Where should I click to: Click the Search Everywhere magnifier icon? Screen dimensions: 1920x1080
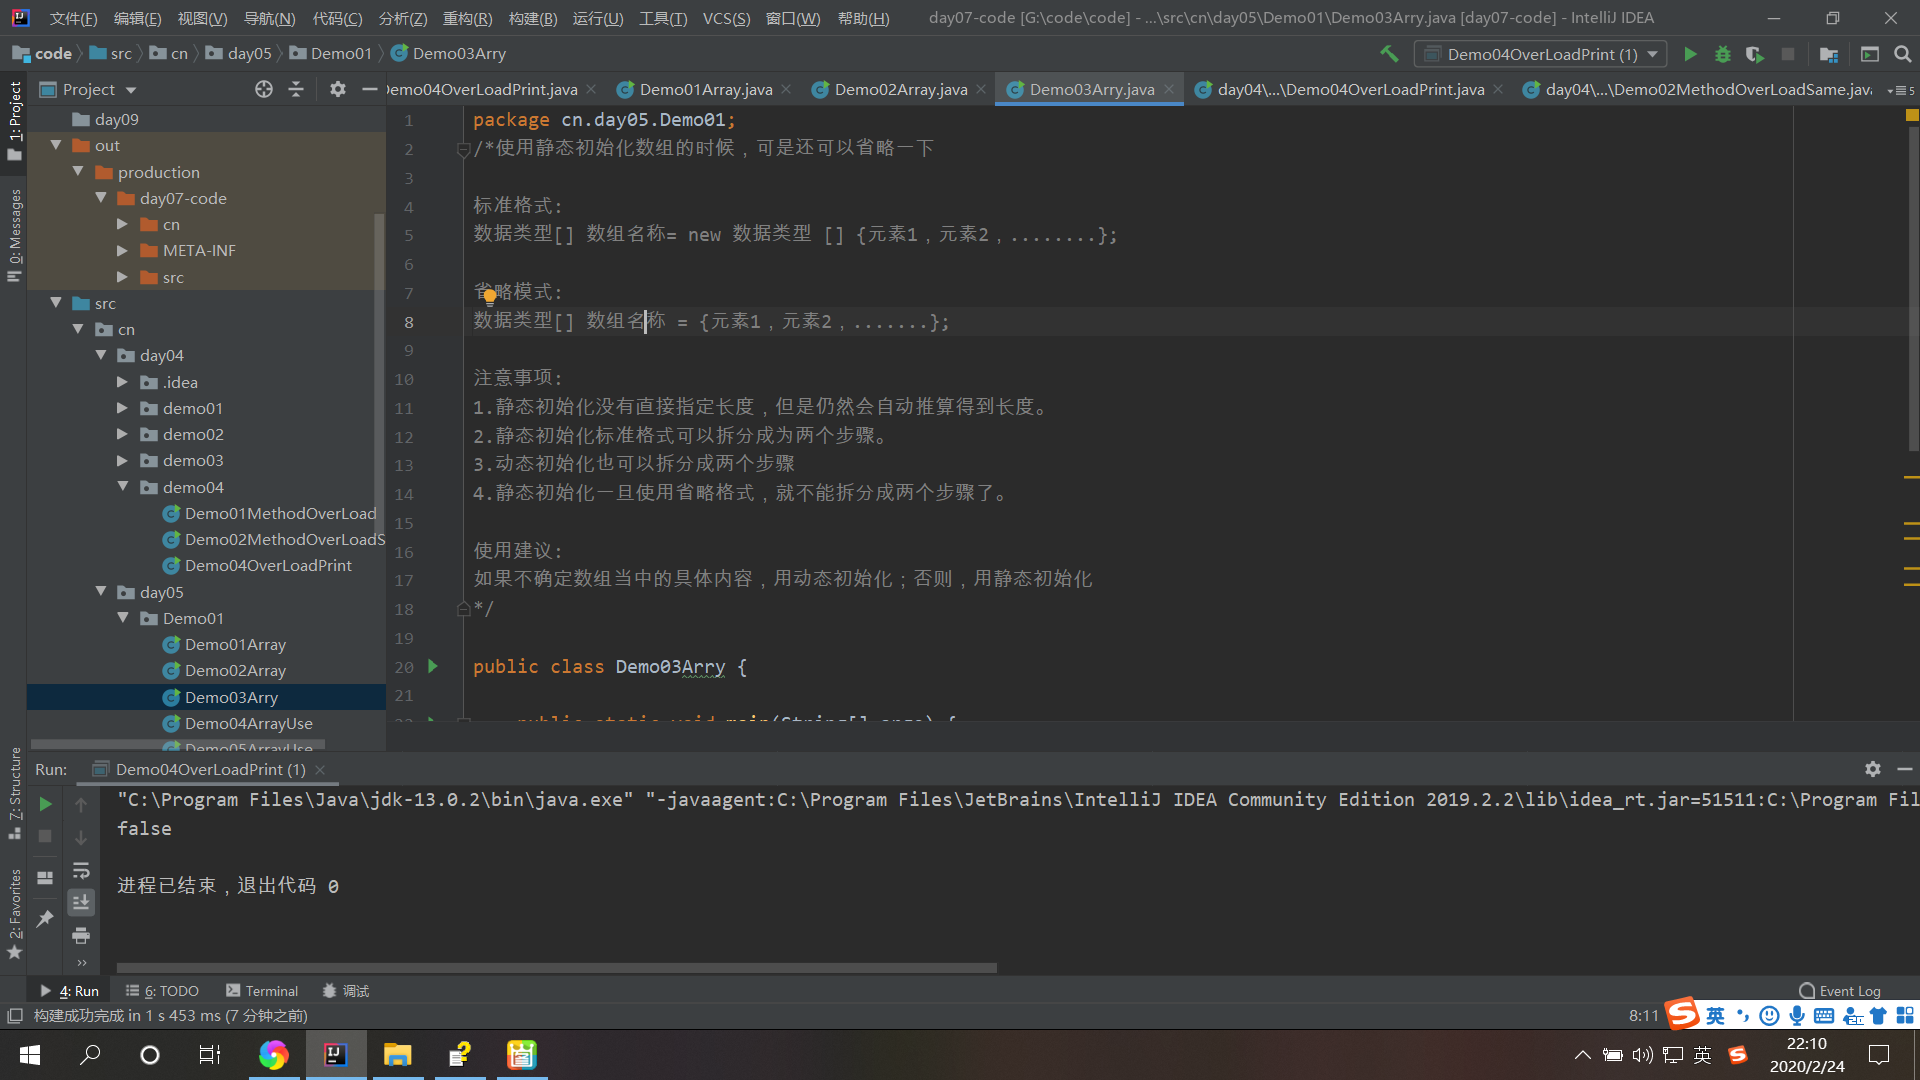pyautogui.click(x=1903, y=54)
